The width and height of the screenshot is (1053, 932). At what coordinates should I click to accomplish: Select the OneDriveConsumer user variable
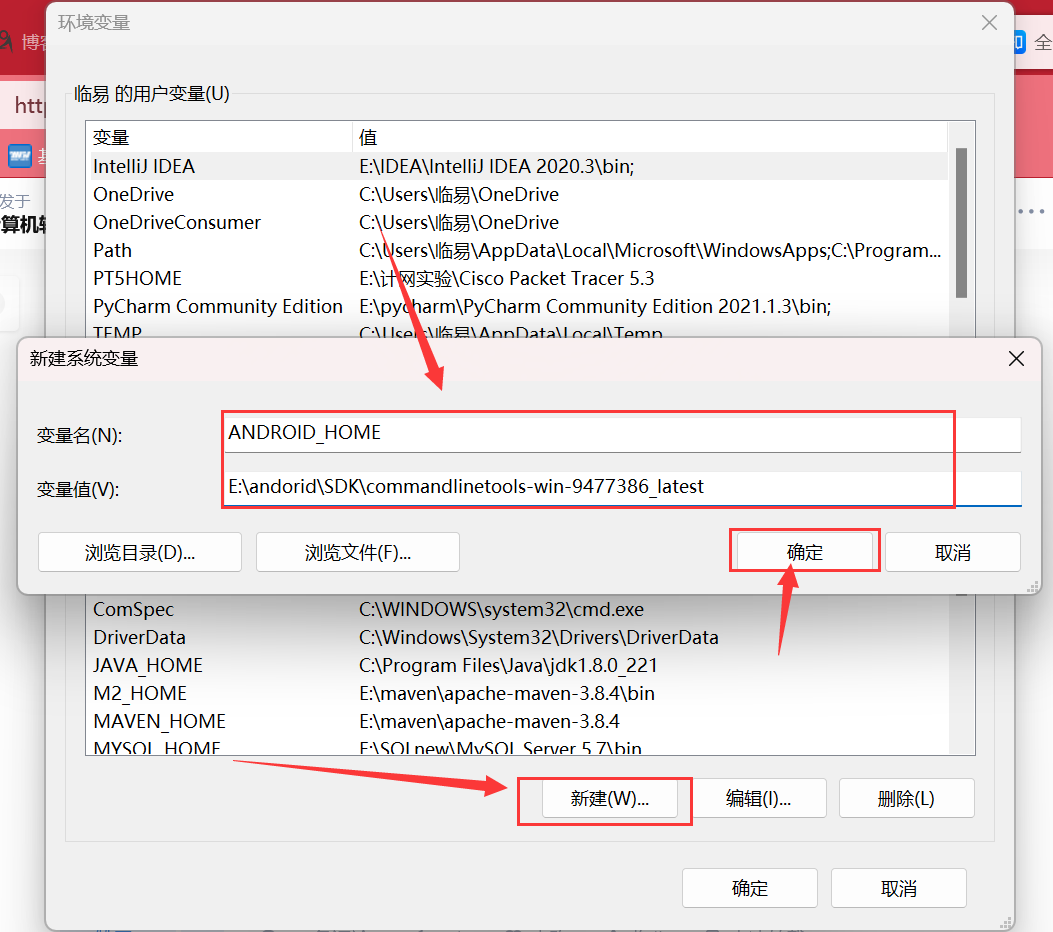coord(518,222)
